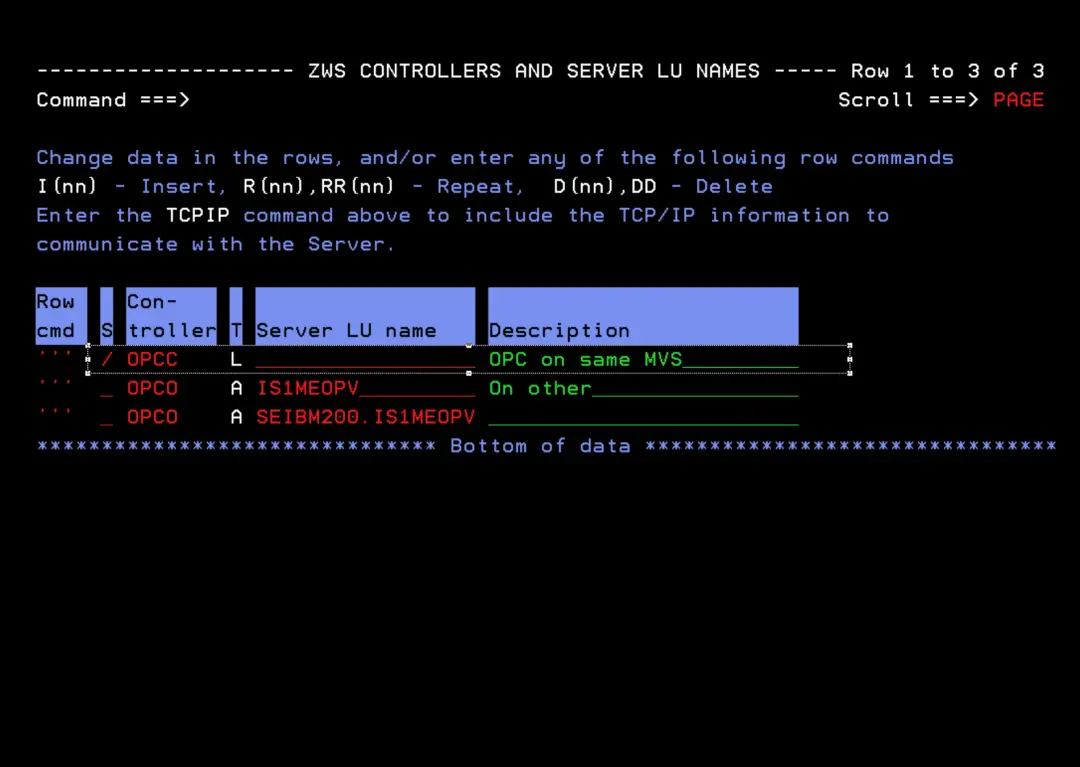Click the S selection field of OPCC row
Viewport: 1080px width, 767px height.
point(107,359)
